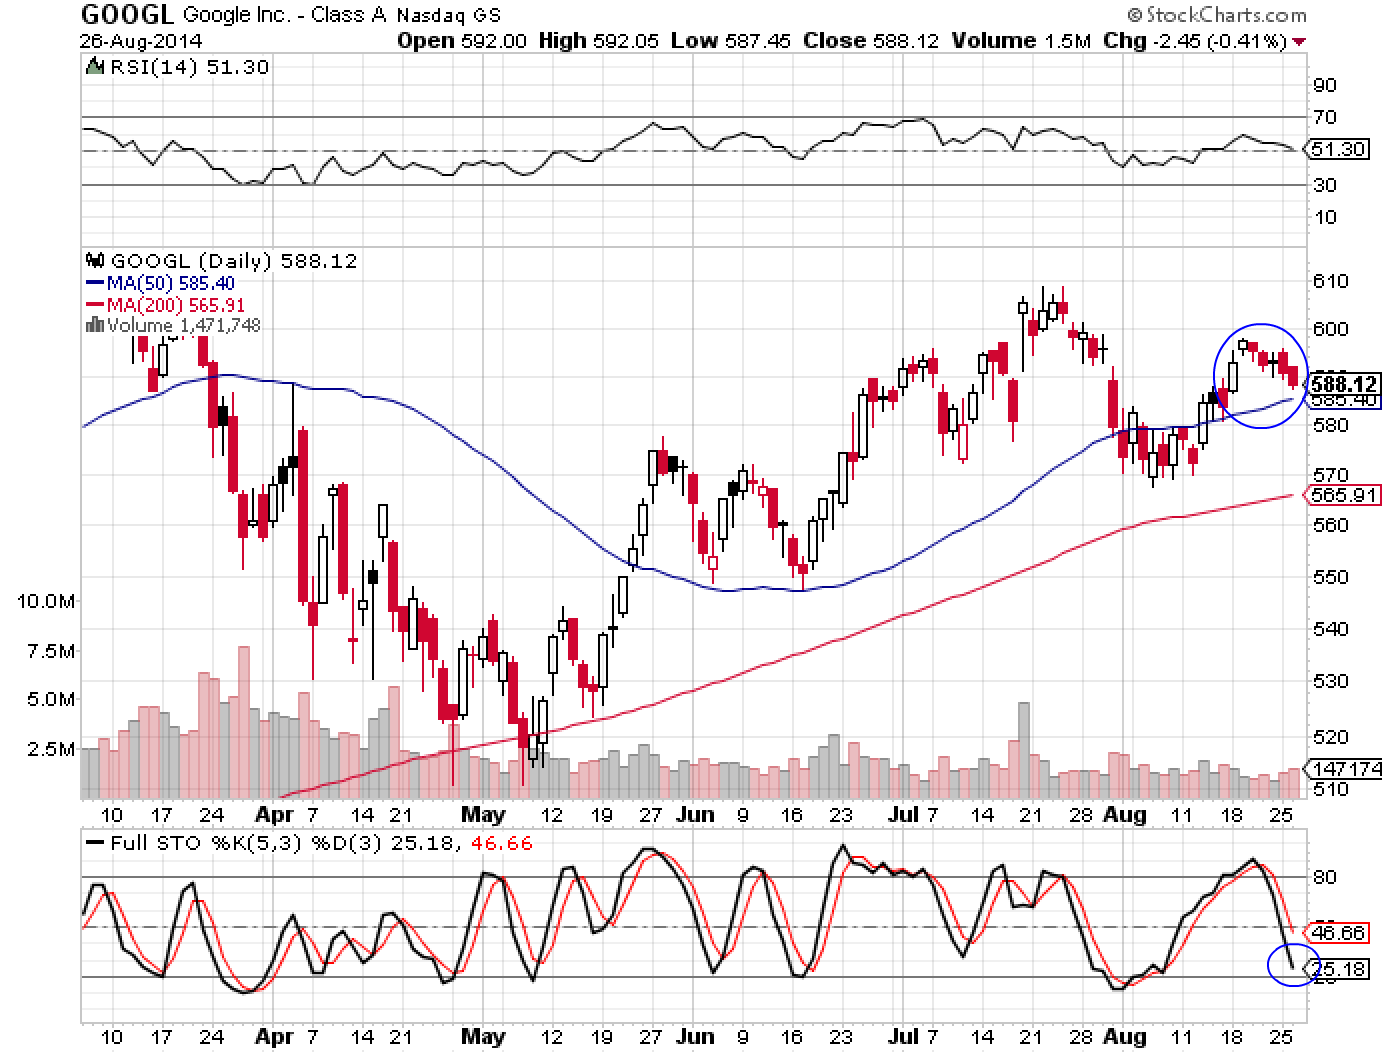Select the blue MA(50) line swatch in legend
The image size is (1382, 1054).
pyautogui.click(x=96, y=284)
